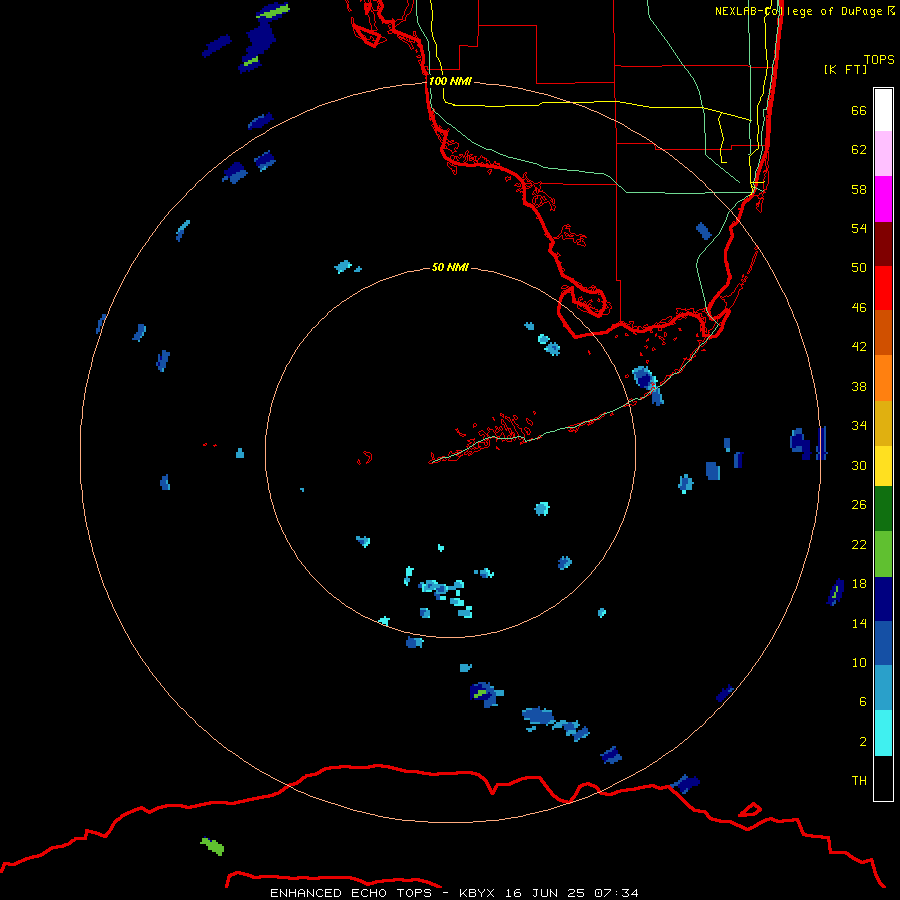The image size is (900, 900).
Task: Click the '66' scale label
Action: 859,110
